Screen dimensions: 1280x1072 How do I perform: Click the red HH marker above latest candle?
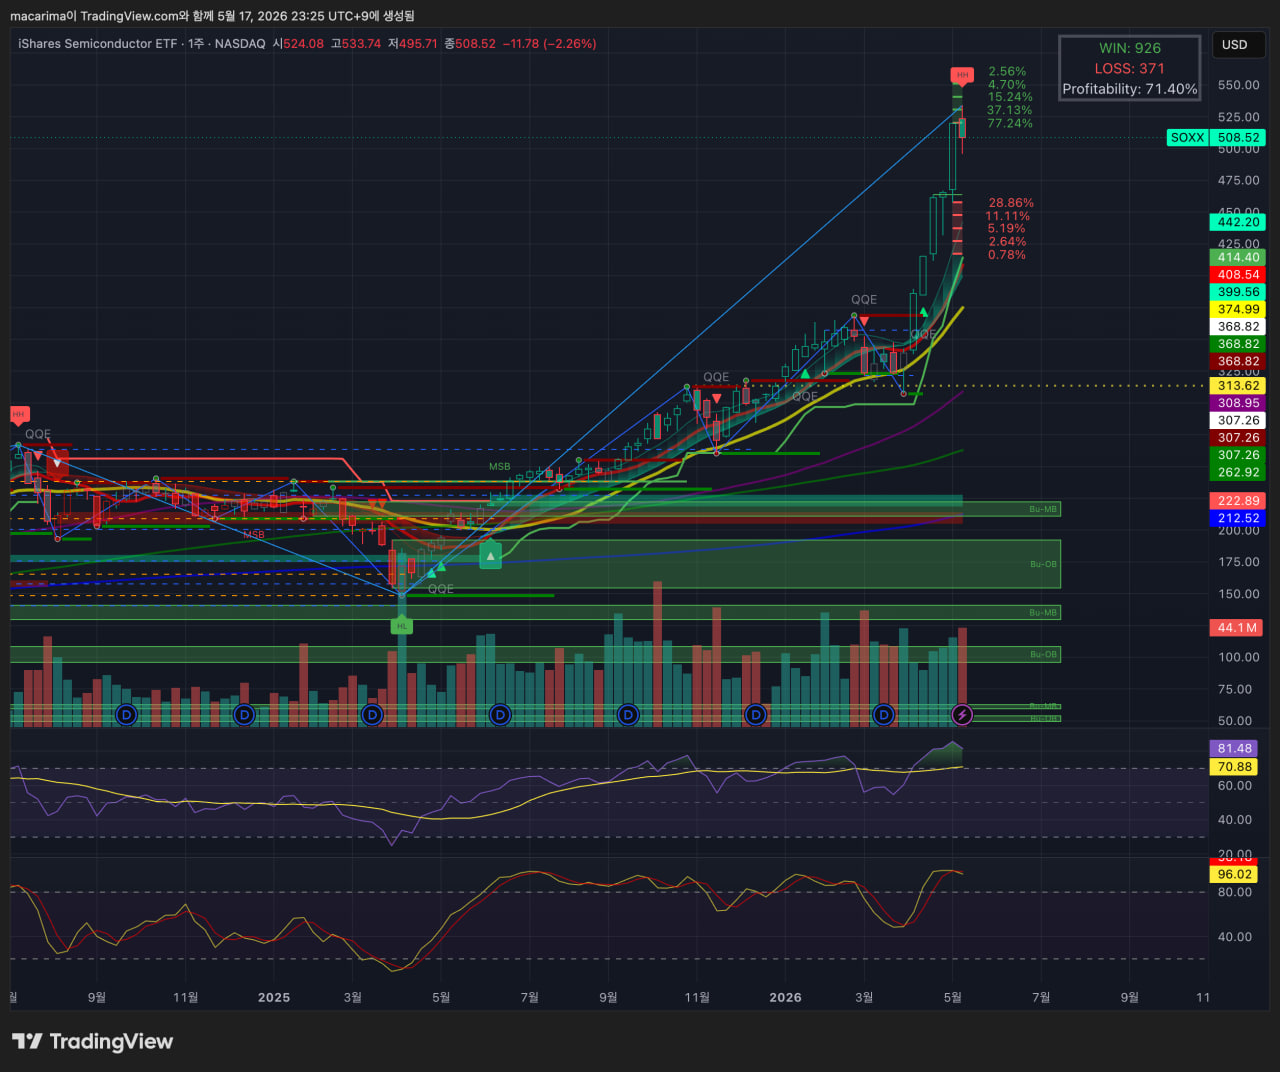point(962,75)
